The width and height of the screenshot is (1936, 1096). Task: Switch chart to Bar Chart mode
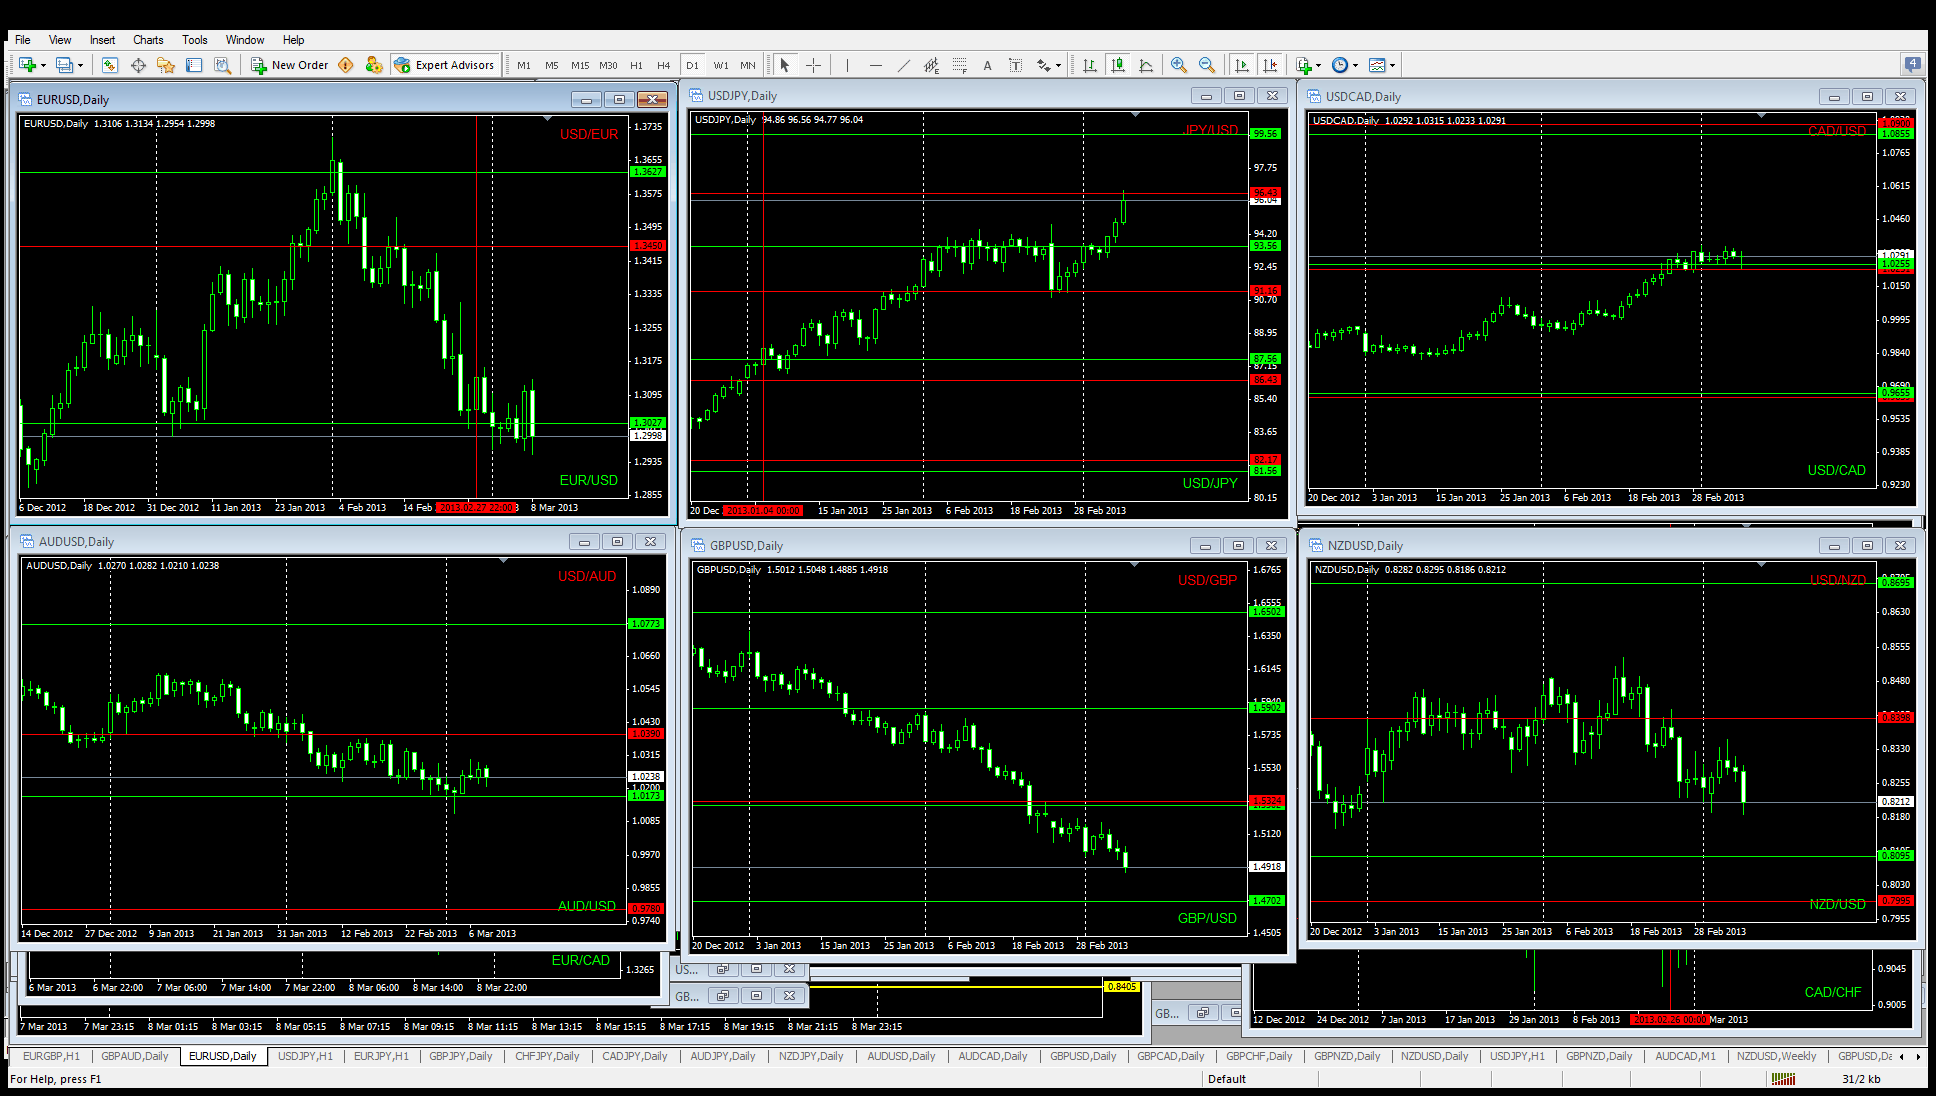[x=1090, y=65]
